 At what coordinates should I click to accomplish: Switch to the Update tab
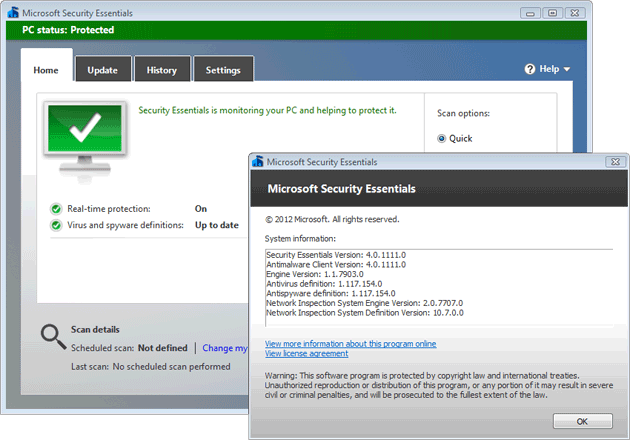[102, 70]
